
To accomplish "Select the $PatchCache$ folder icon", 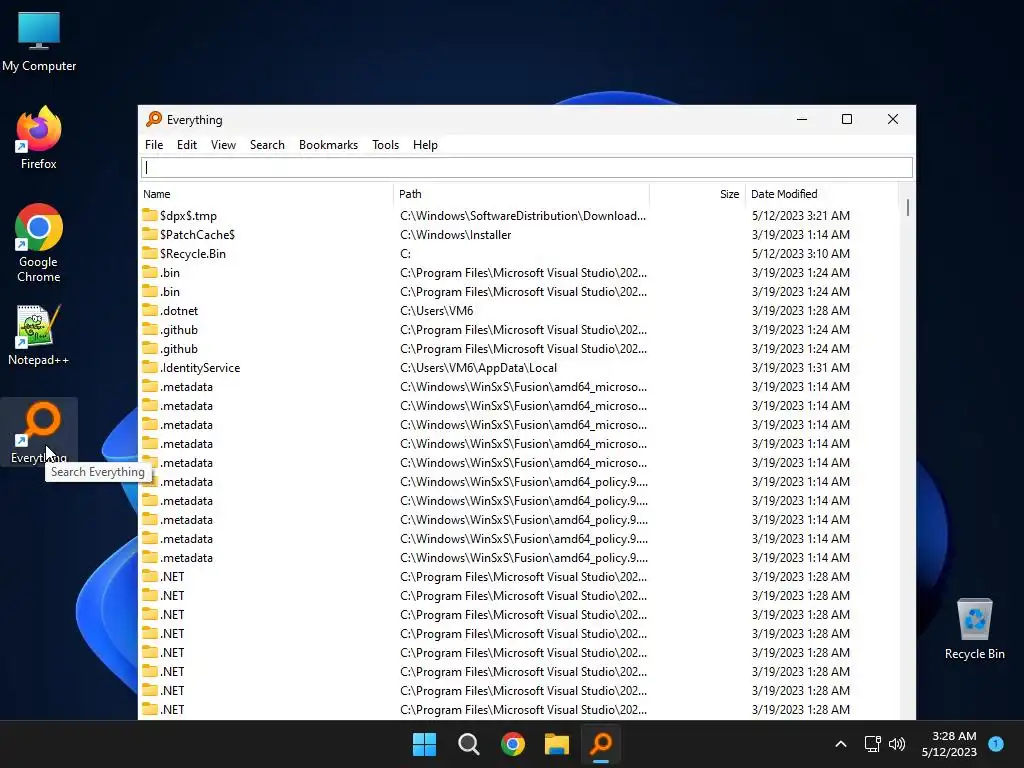I will click(150, 234).
